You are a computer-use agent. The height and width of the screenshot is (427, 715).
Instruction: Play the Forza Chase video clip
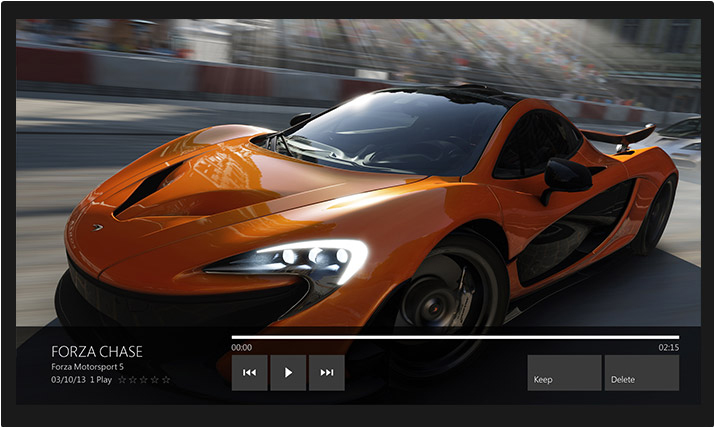[x=288, y=372]
